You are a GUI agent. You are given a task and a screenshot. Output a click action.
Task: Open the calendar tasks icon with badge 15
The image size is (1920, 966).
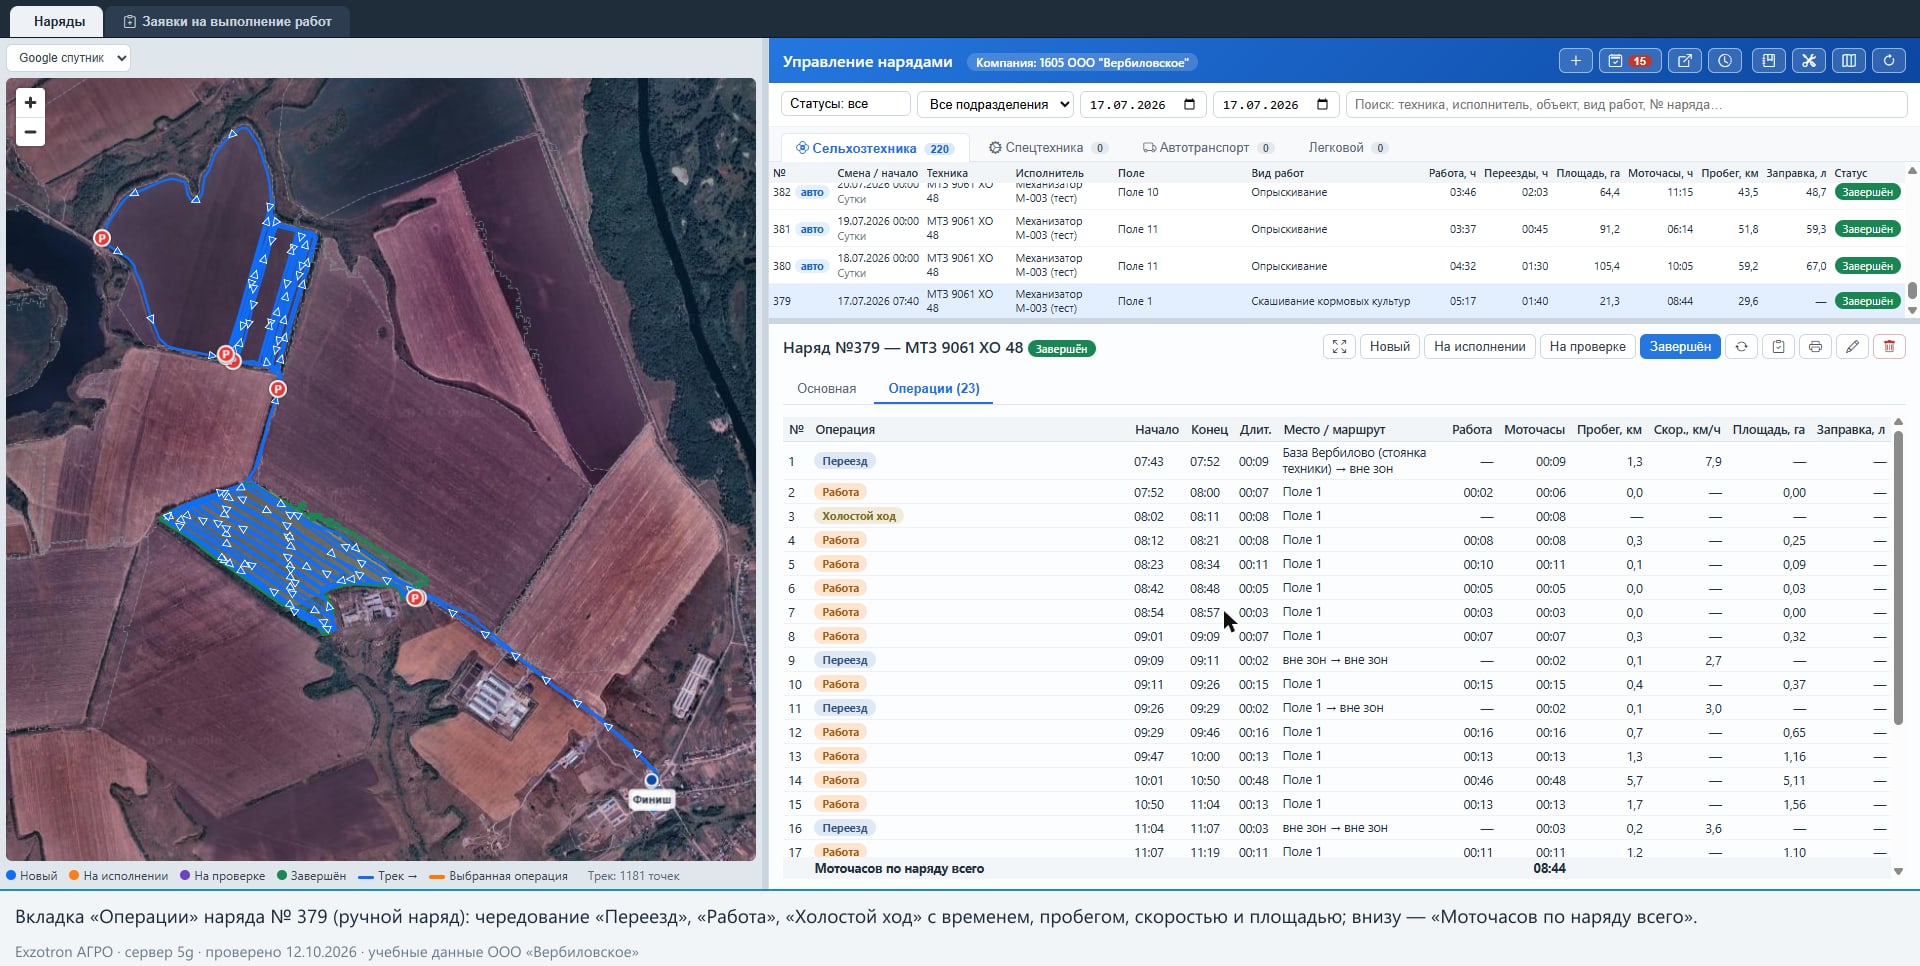(1629, 61)
